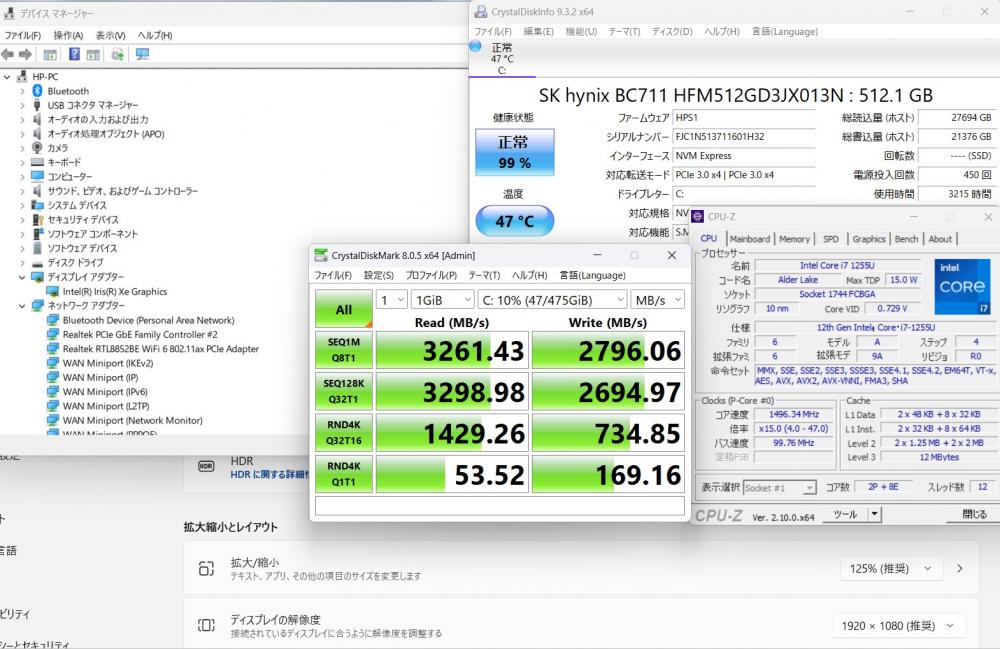Open 操作(A) menu in Device Manager
Image resolution: width=1000 pixels, height=649 pixels.
pos(68,36)
